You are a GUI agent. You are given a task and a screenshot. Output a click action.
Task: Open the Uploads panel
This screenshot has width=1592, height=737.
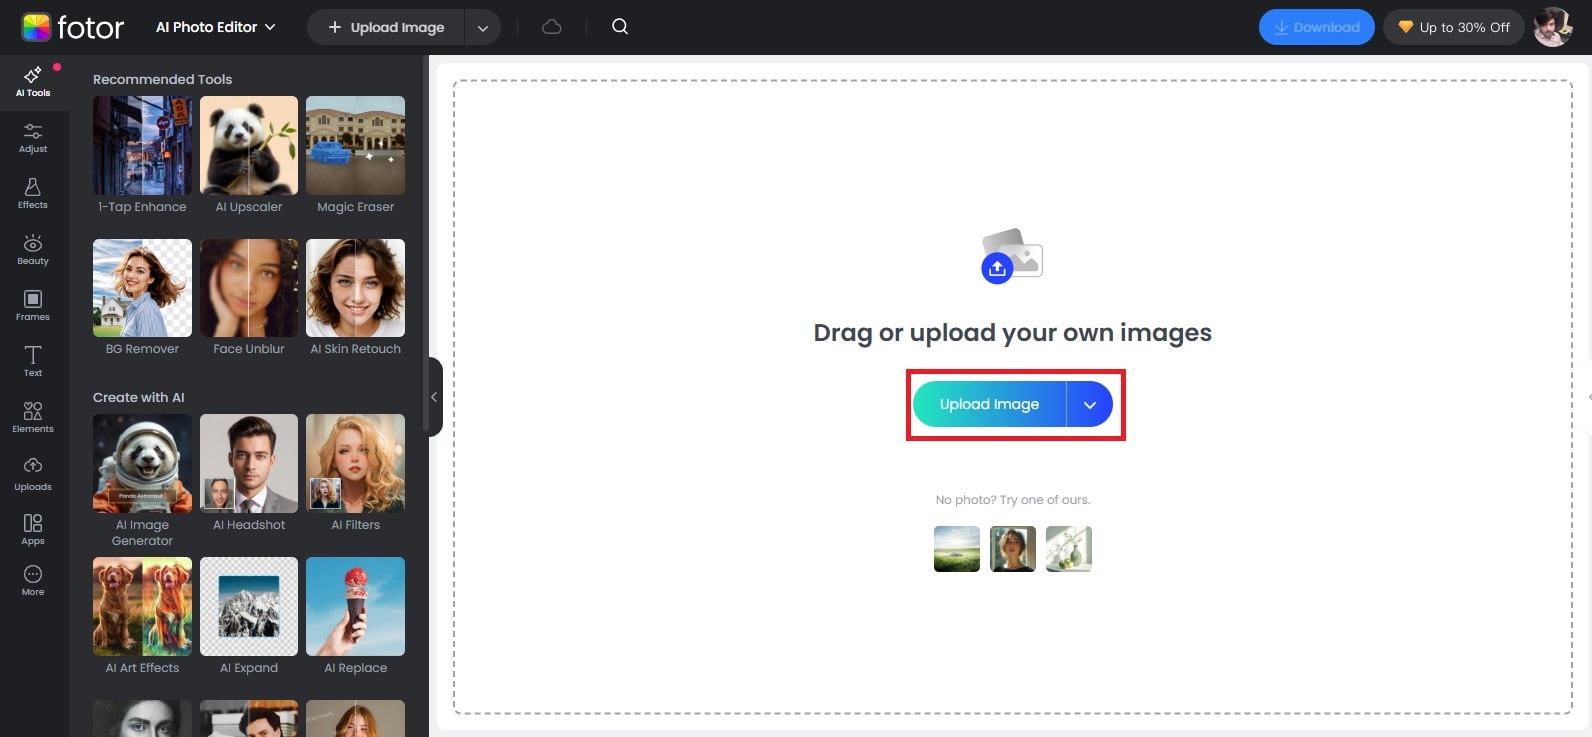(33, 474)
